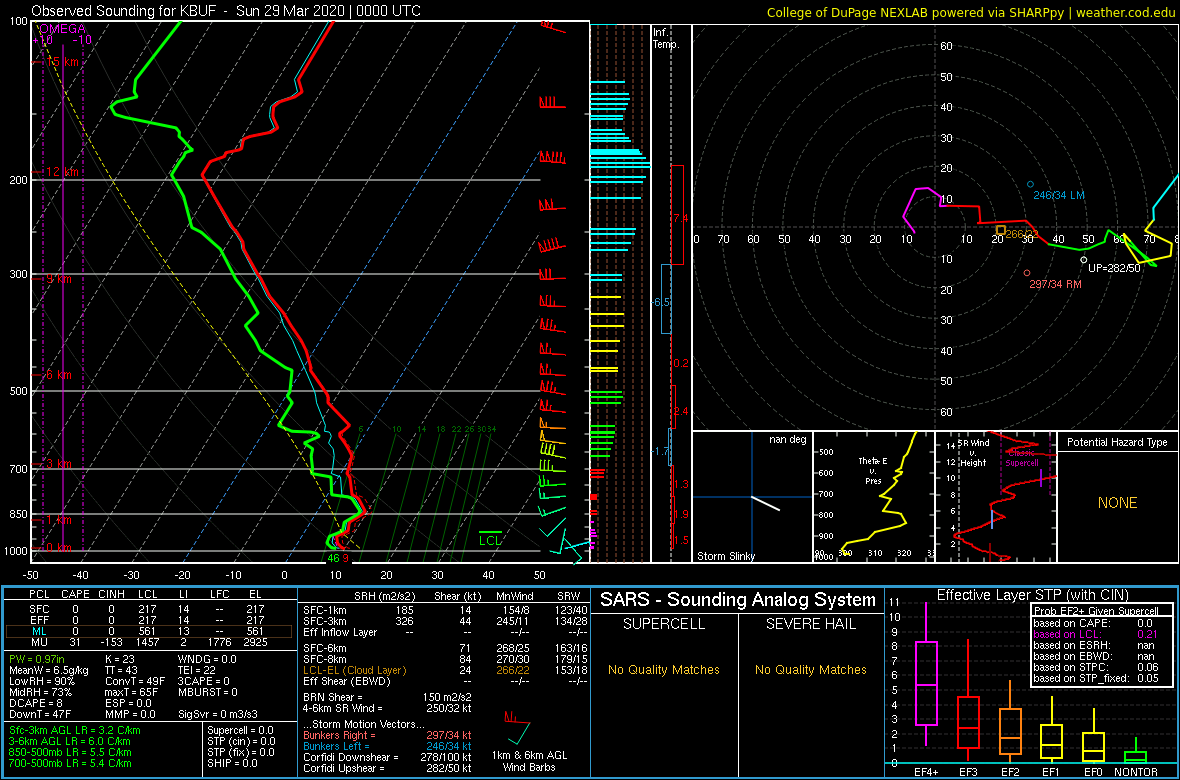Screen dimensions: 1180x780
Task: Click the 'maxT = 65F' value
Action: point(132,693)
